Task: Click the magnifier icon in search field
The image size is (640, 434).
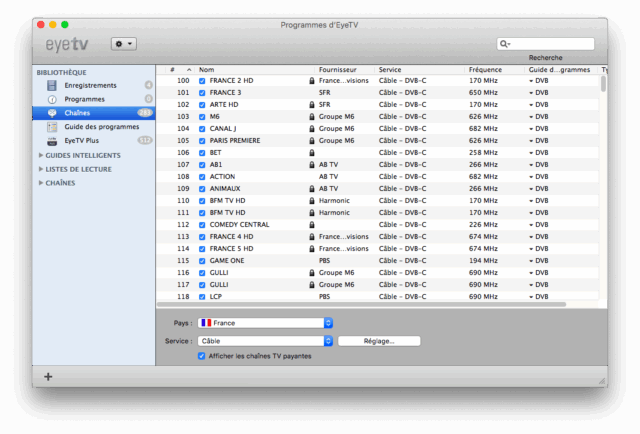Action: coord(506,44)
